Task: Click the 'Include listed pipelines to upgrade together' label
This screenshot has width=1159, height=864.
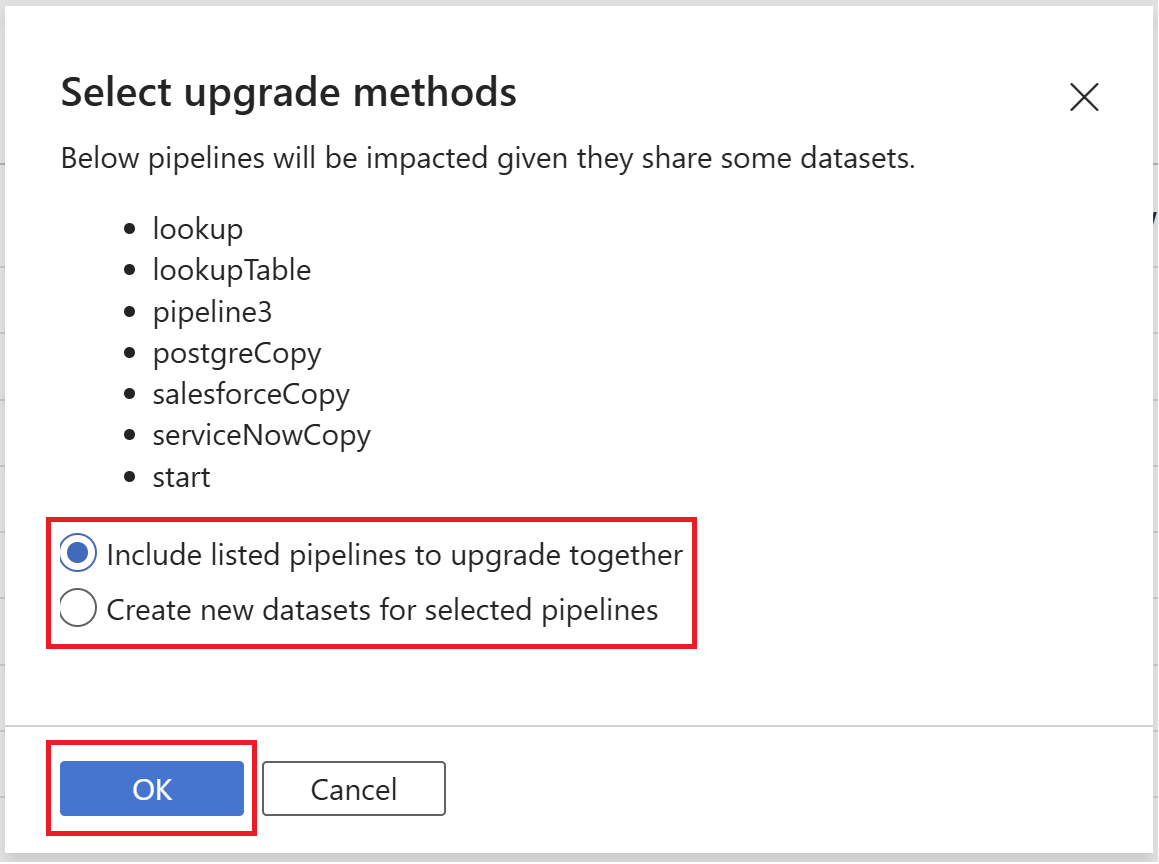Action: tap(394, 554)
